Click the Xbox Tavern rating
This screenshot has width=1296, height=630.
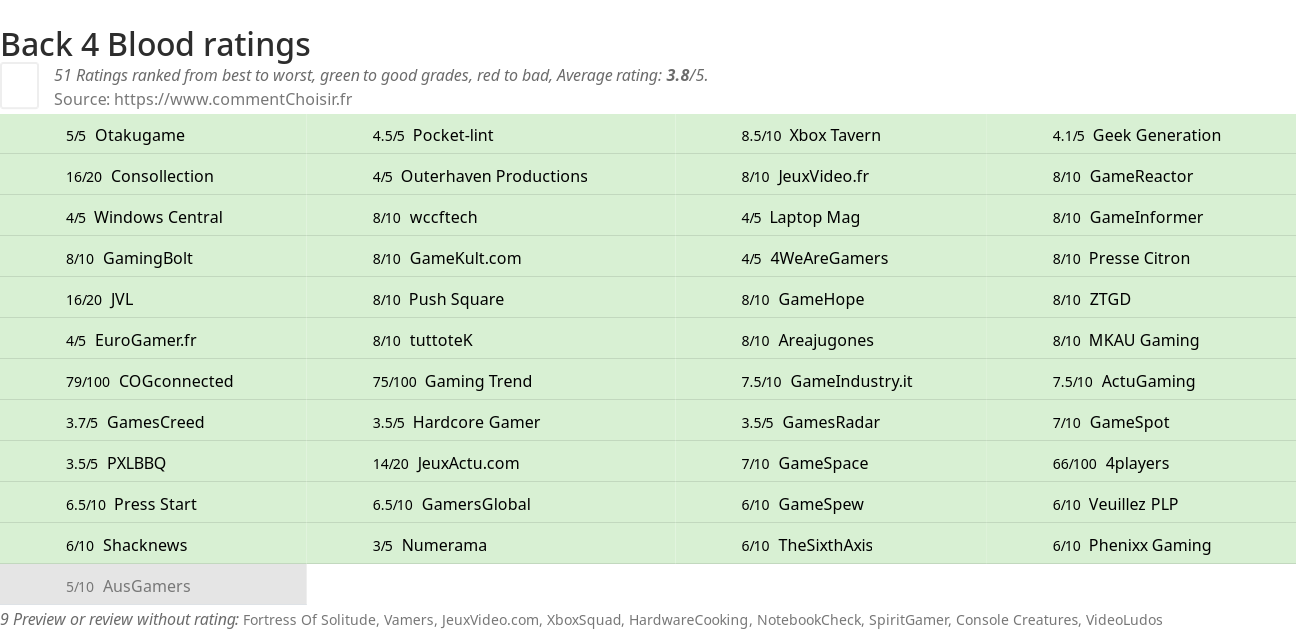point(831,135)
